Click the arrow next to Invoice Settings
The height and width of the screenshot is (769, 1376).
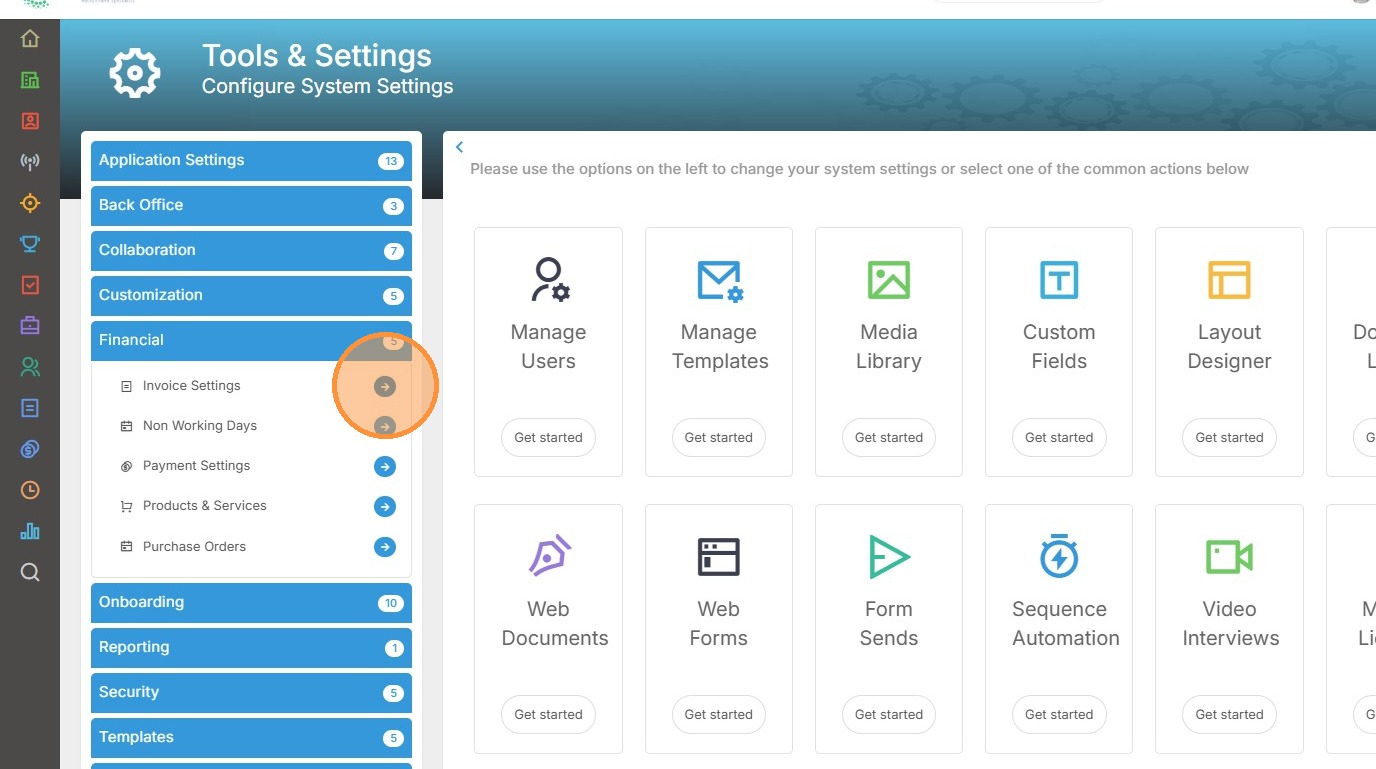click(385, 386)
